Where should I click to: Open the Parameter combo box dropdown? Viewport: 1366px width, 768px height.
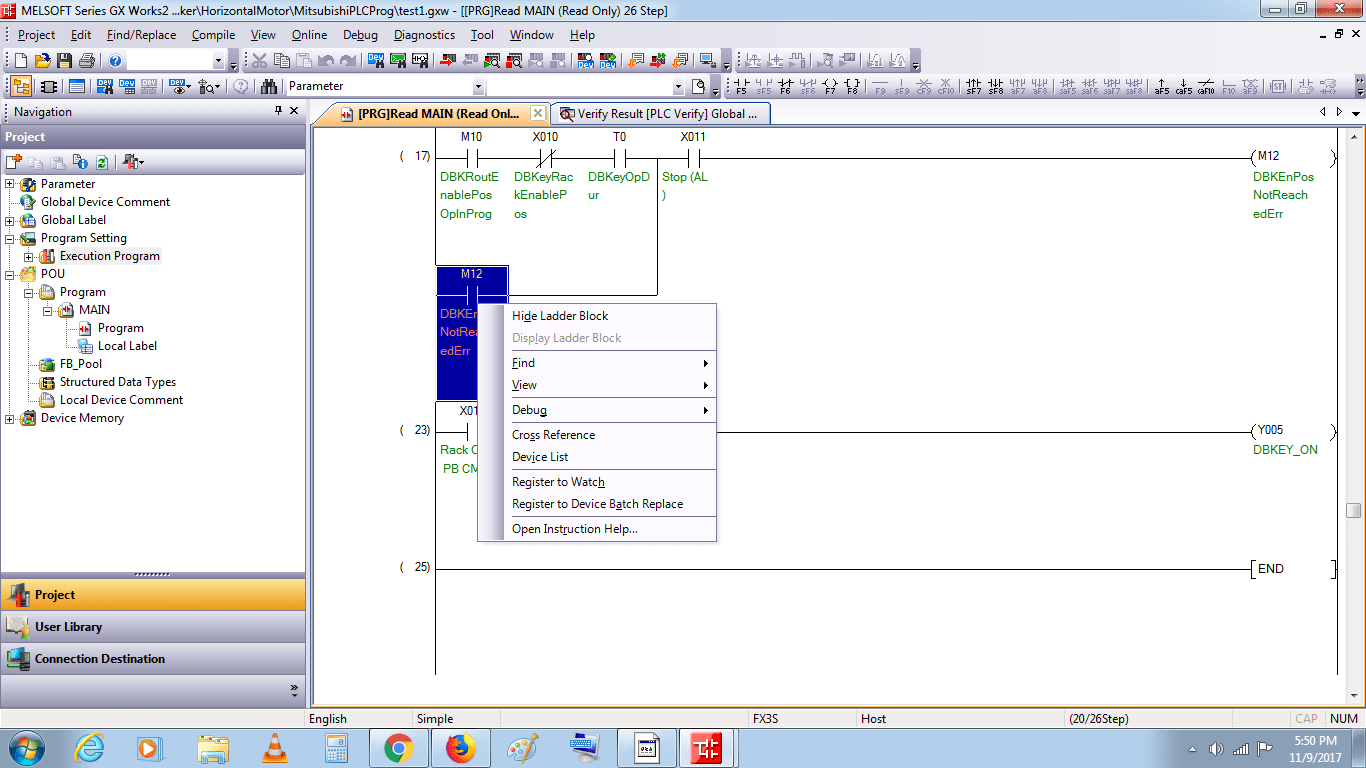click(477, 86)
